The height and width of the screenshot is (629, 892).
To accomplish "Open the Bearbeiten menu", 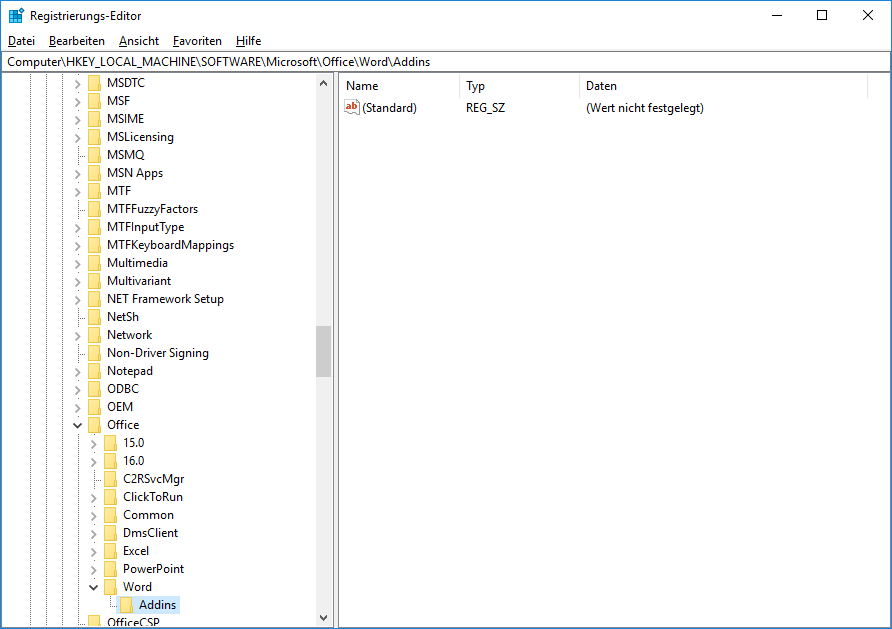I will point(76,40).
